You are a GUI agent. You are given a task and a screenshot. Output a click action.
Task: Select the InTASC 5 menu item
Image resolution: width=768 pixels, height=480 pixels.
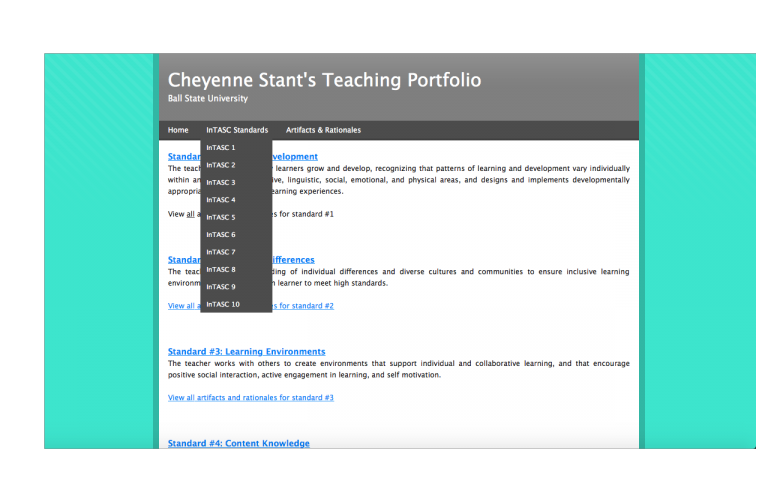point(221,217)
